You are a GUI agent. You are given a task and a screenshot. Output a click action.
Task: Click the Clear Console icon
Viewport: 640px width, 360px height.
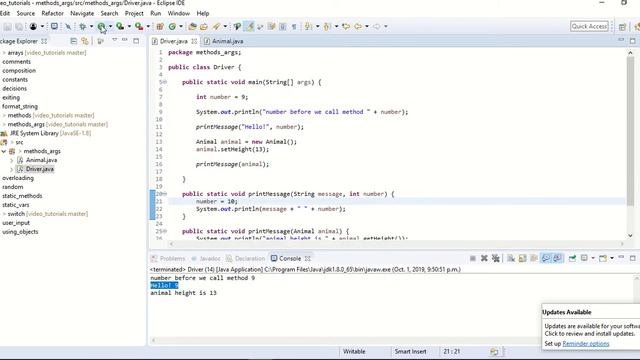click(x=511, y=258)
